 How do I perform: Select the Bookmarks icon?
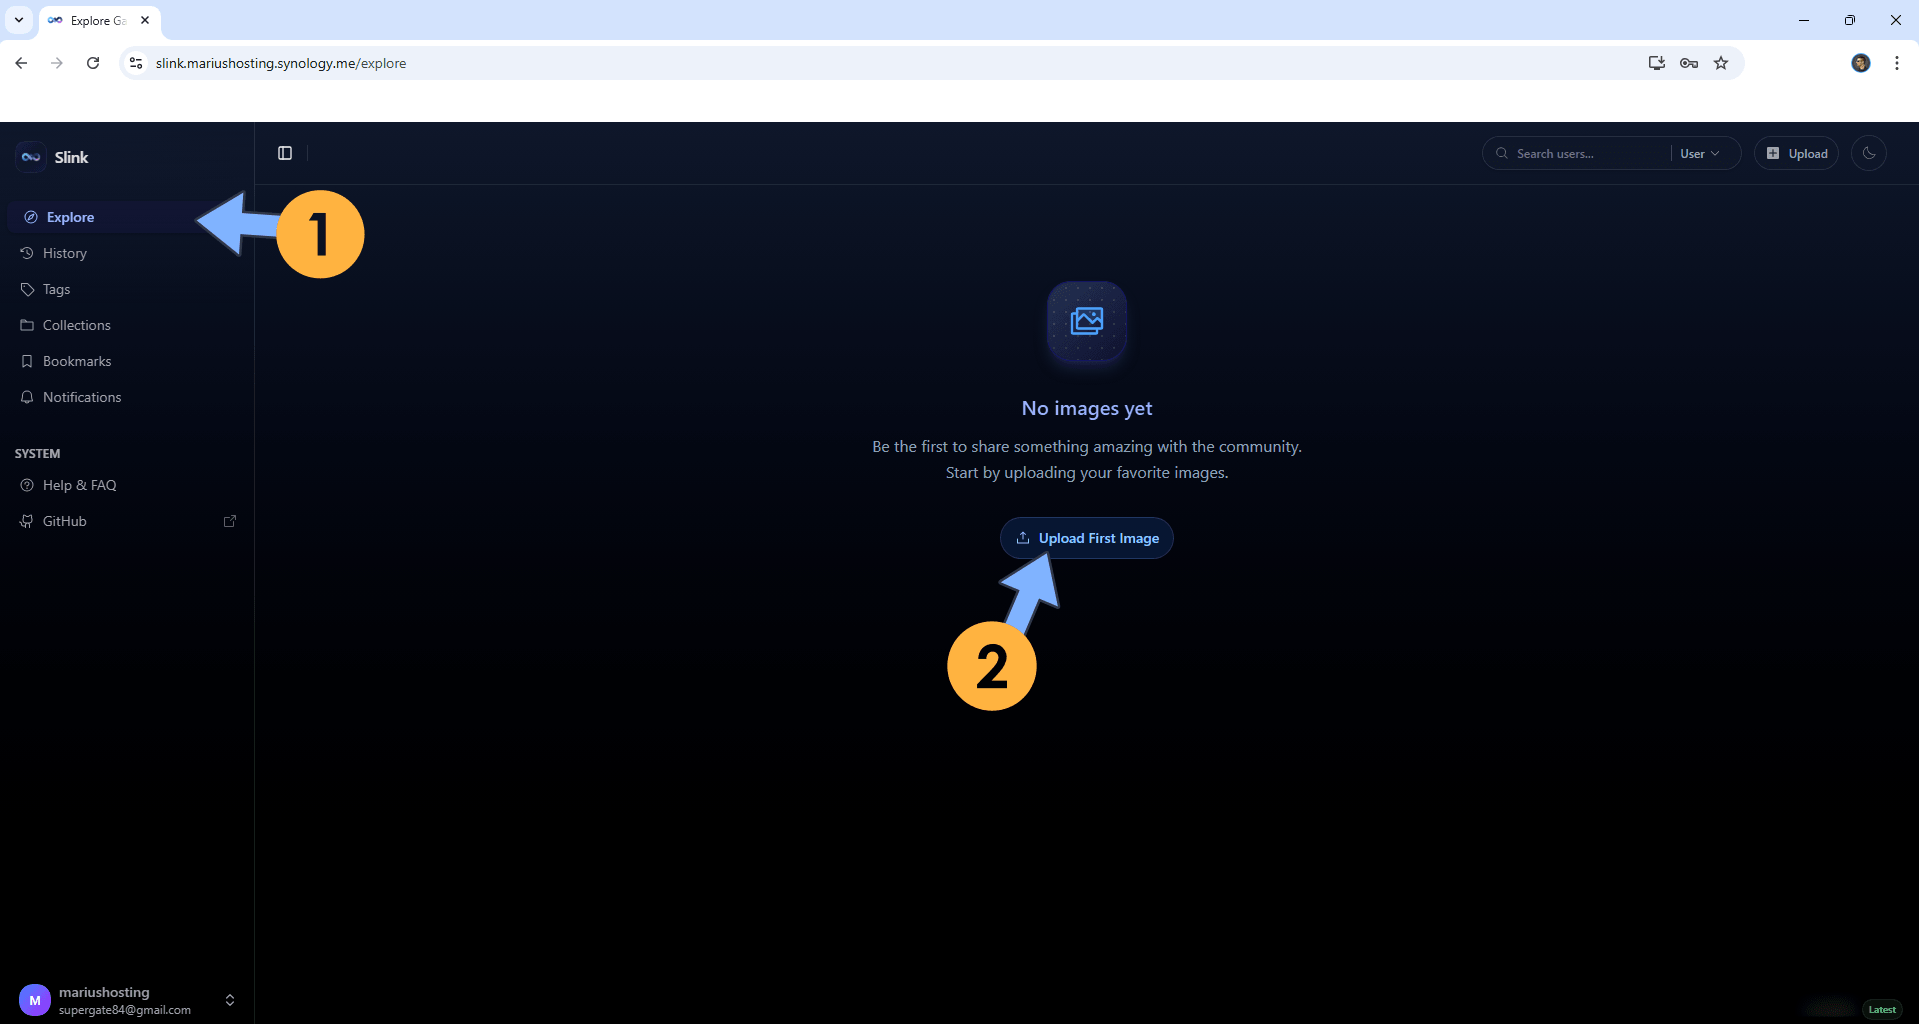coord(27,360)
